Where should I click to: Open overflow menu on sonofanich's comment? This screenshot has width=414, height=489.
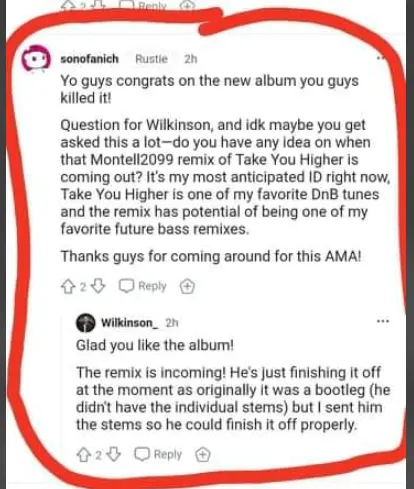tap(381, 58)
